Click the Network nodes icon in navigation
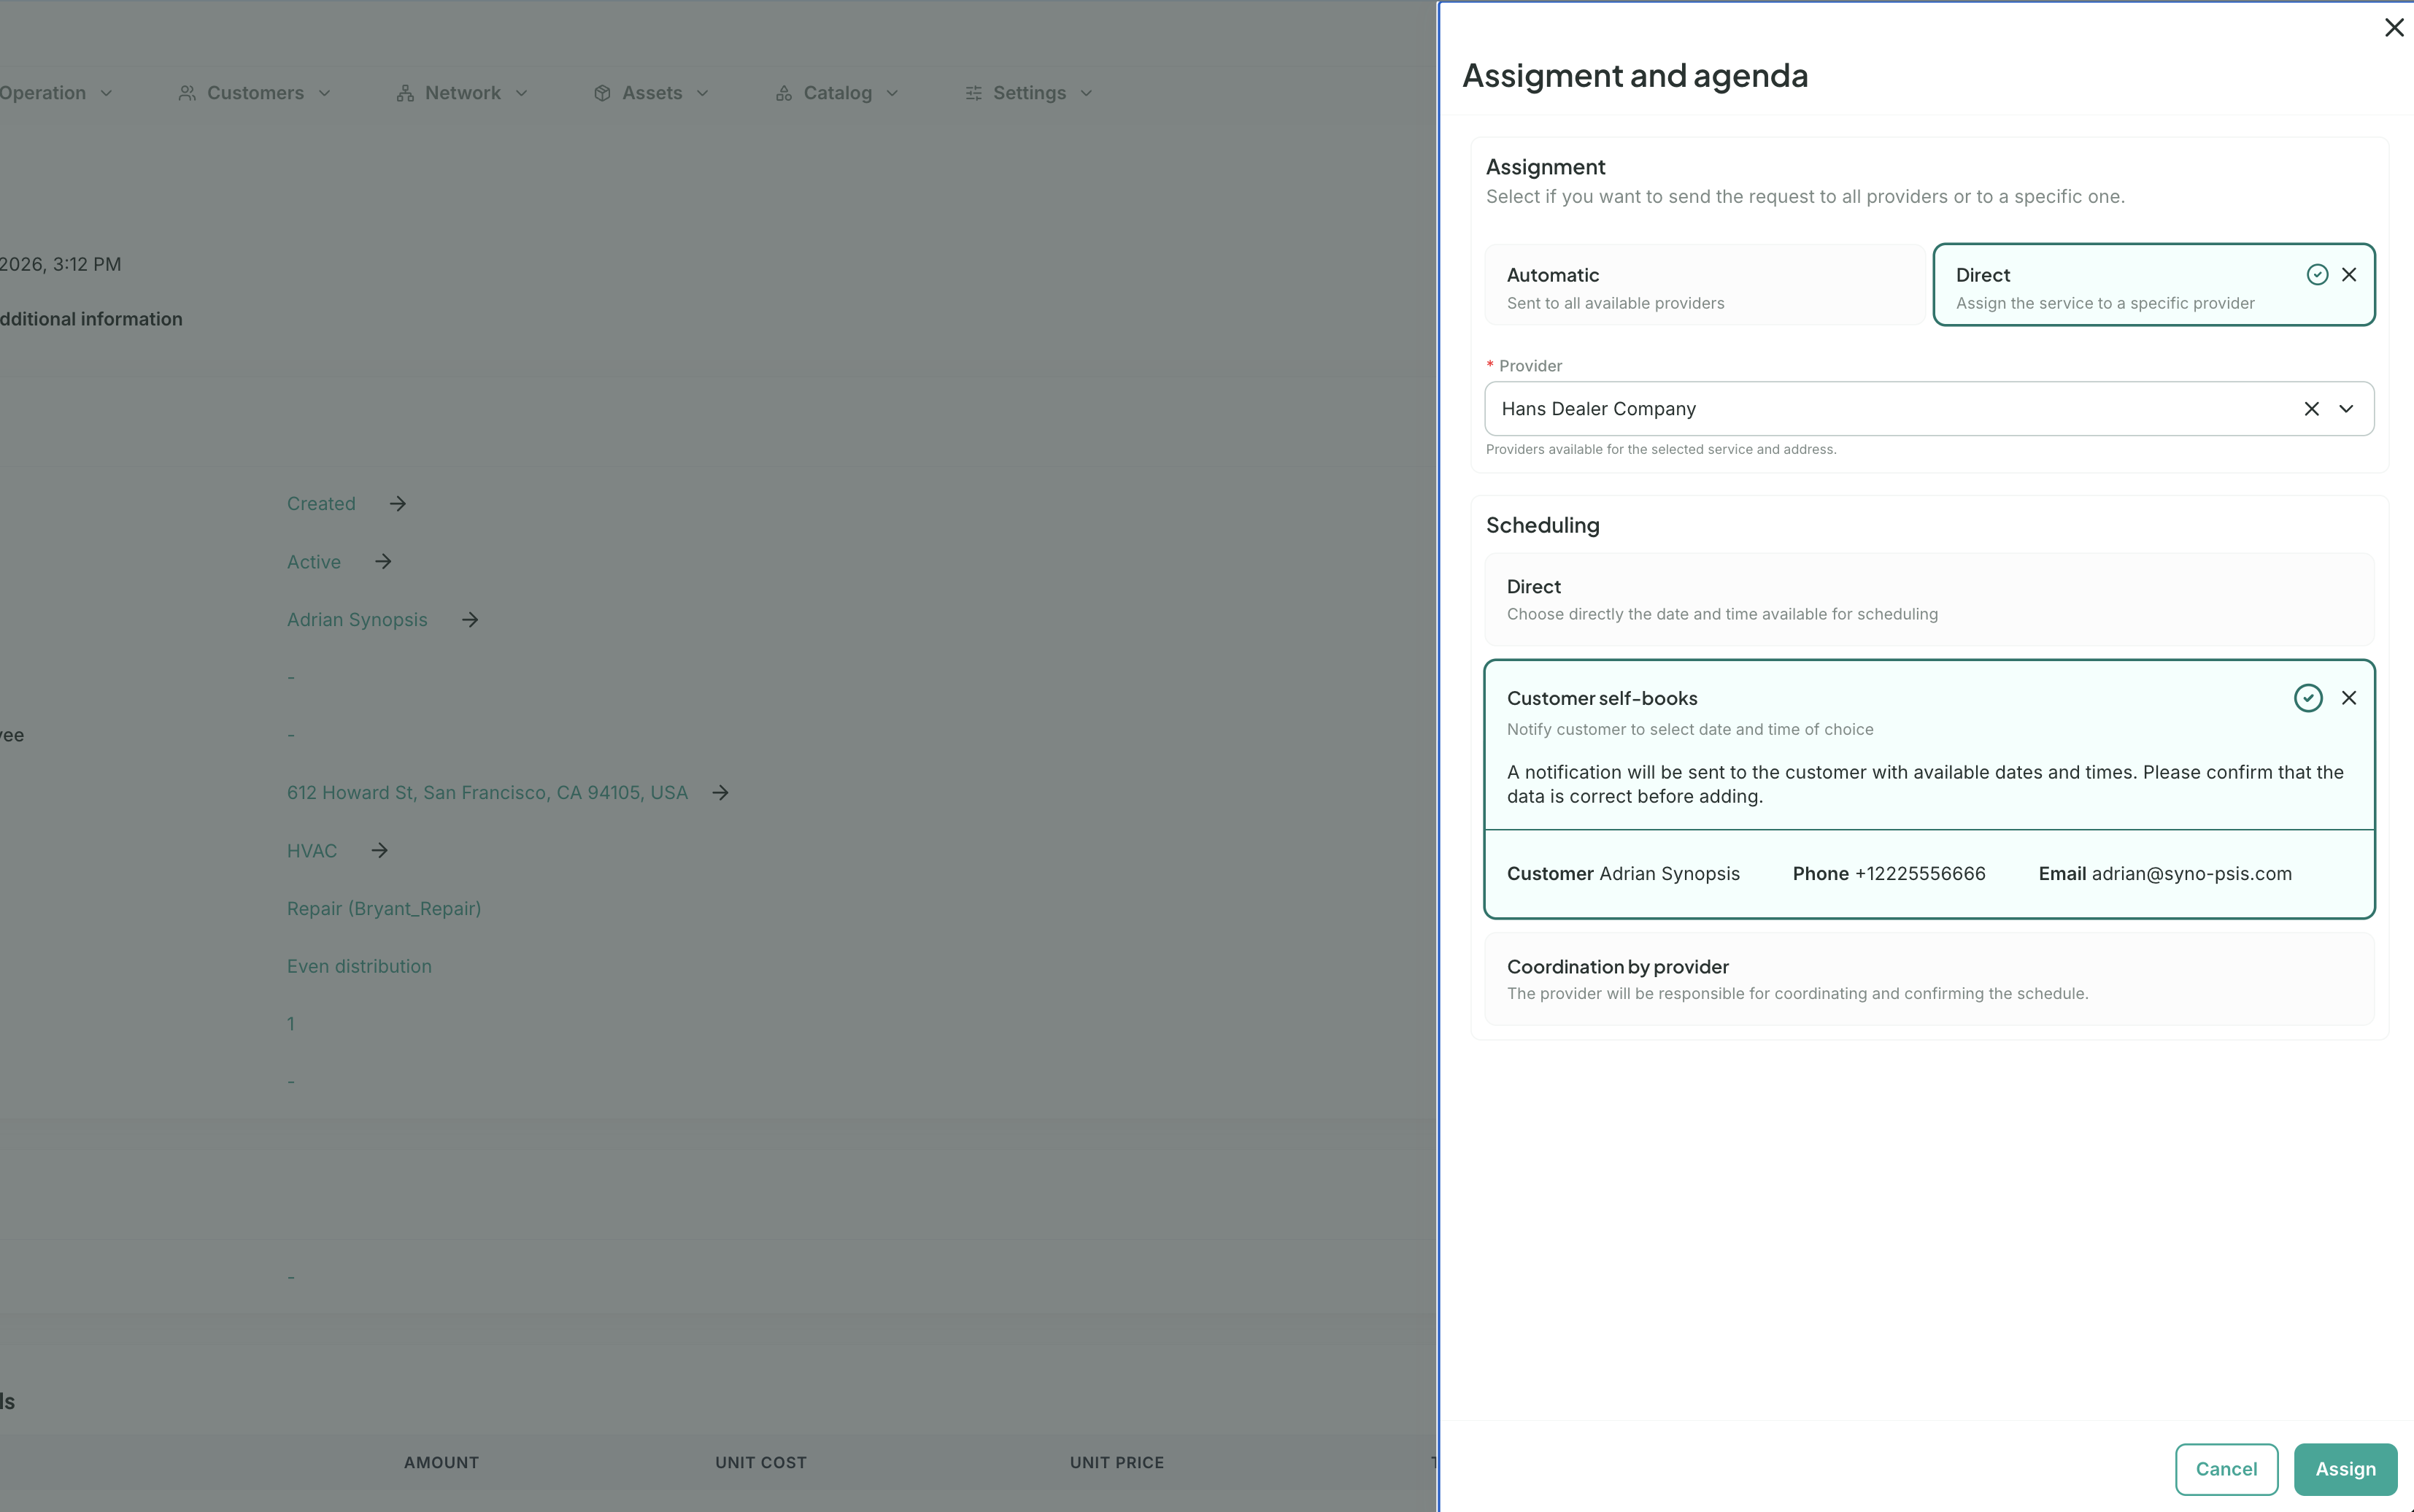Image resolution: width=2414 pixels, height=1512 pixels. tap(405, 93)
